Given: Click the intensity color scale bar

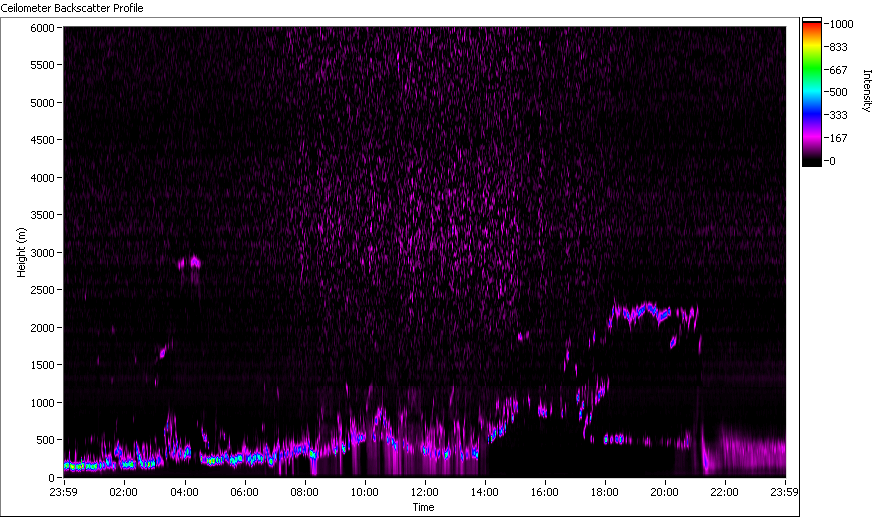Looking at the screenshot, I should coord(812,92).
